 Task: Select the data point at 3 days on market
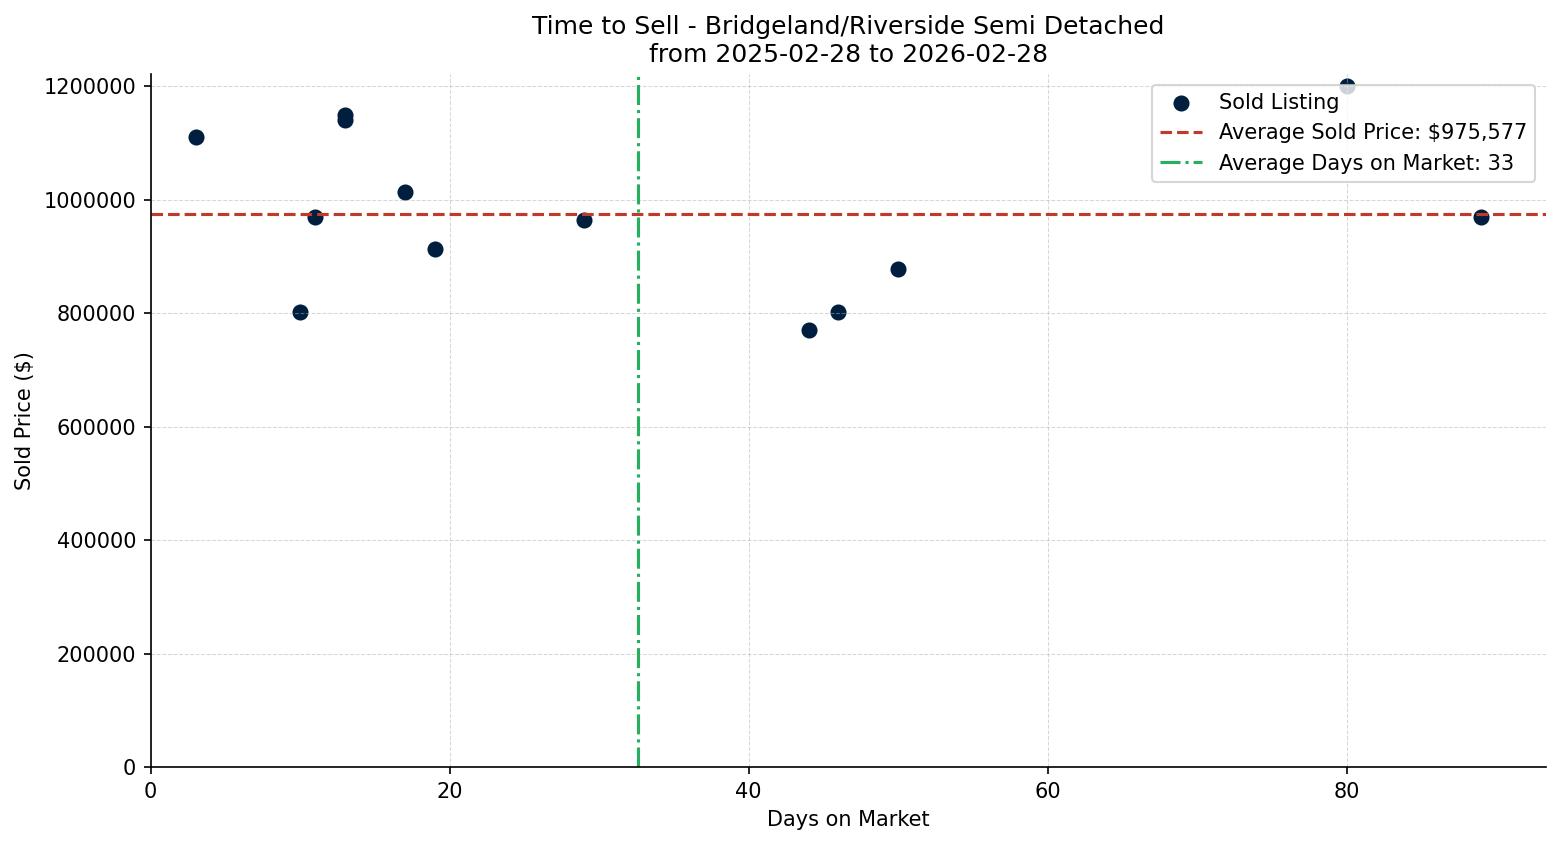[x=196, y=137]
